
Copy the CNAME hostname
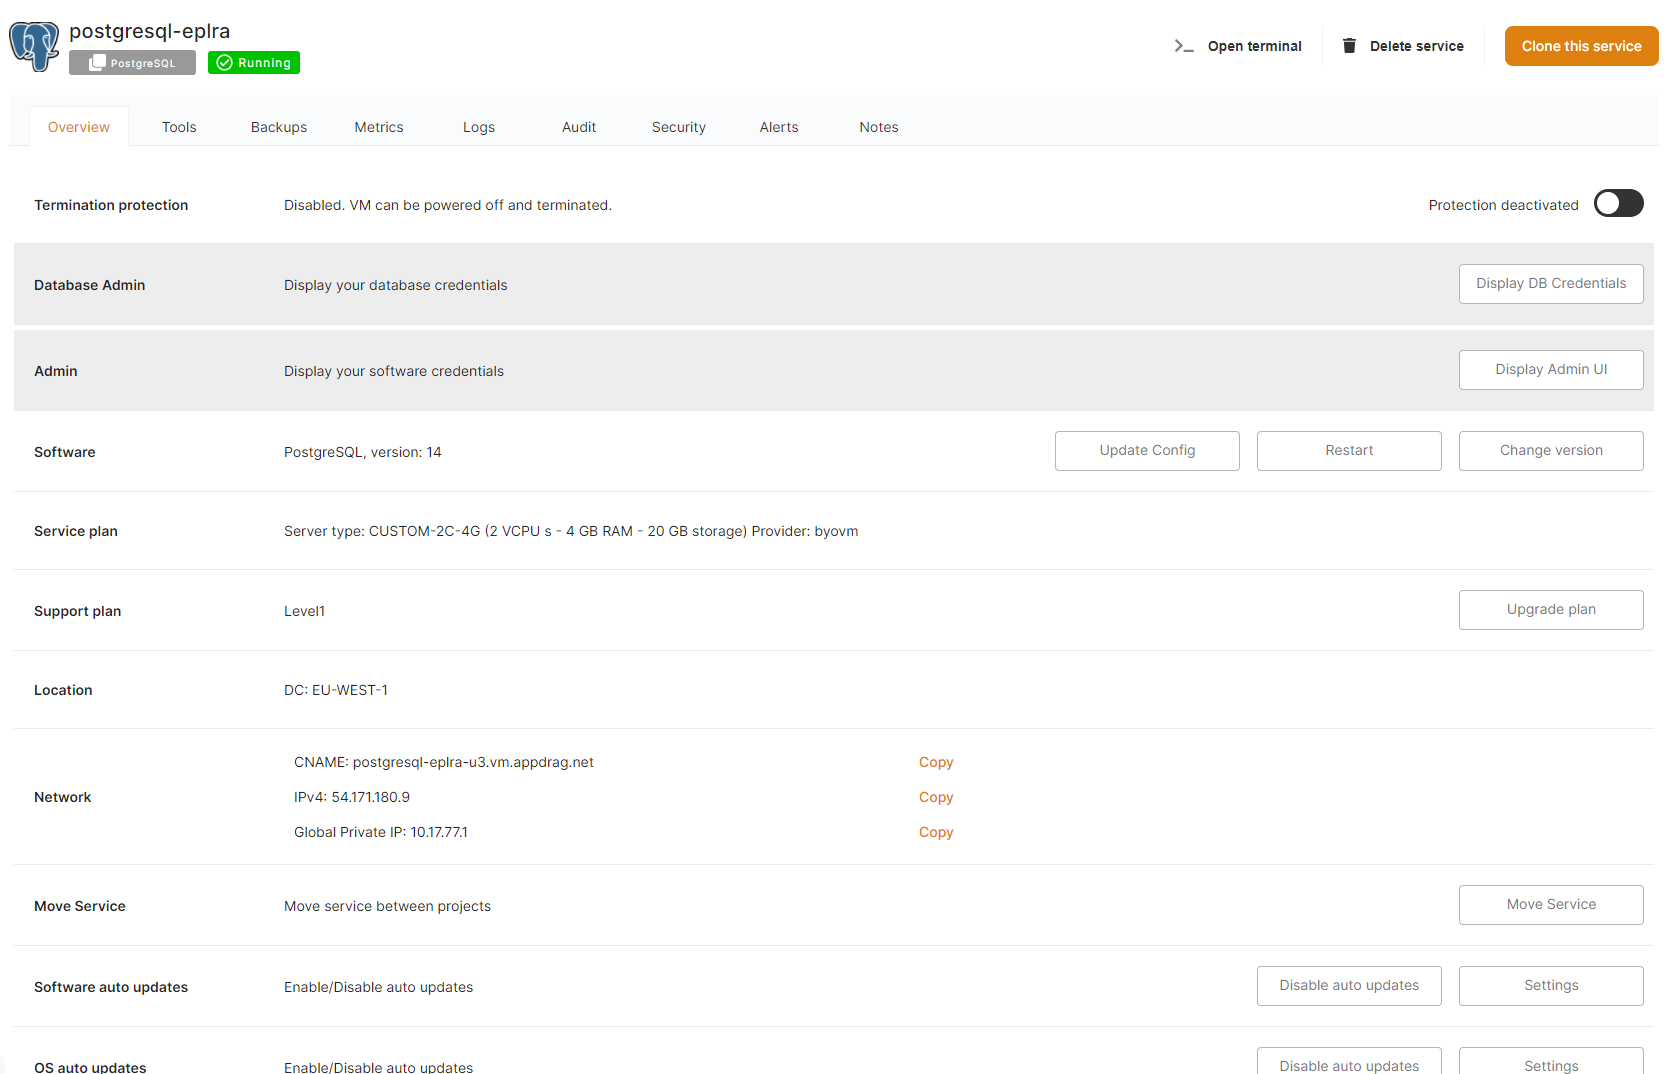click(936, 762)
